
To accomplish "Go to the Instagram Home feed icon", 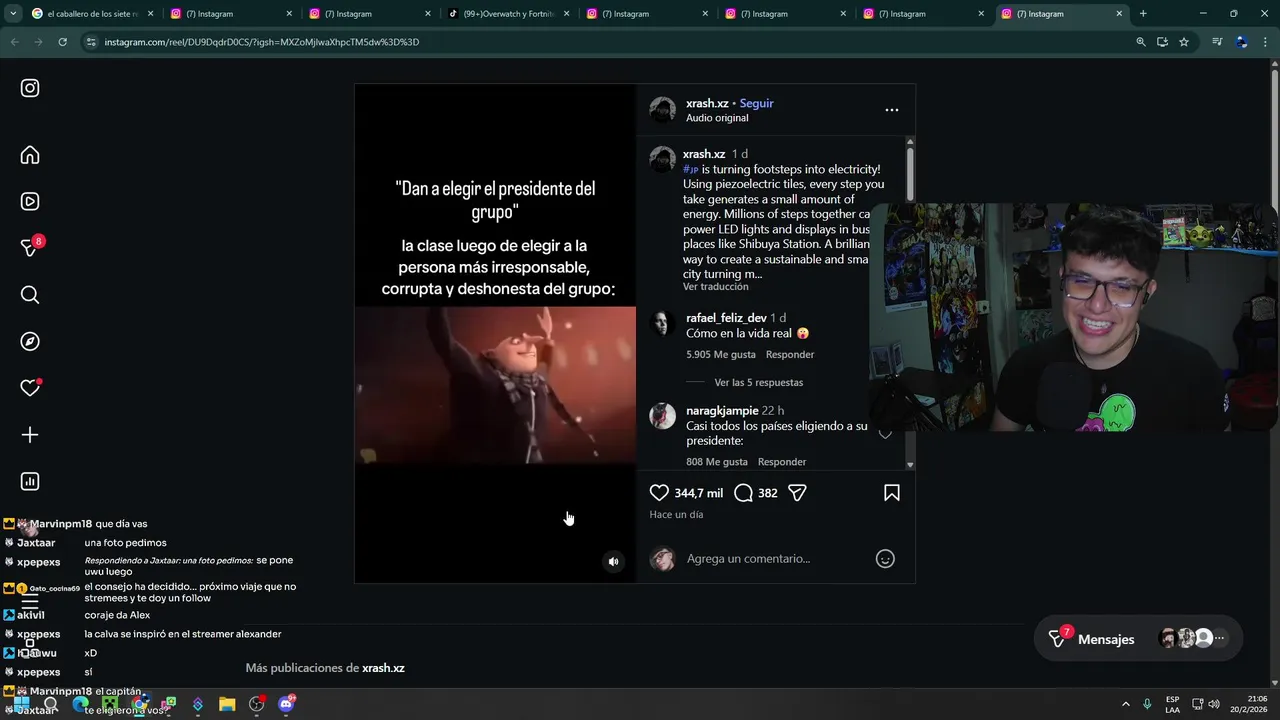I will pyautogui.click(x=30, y=155).
